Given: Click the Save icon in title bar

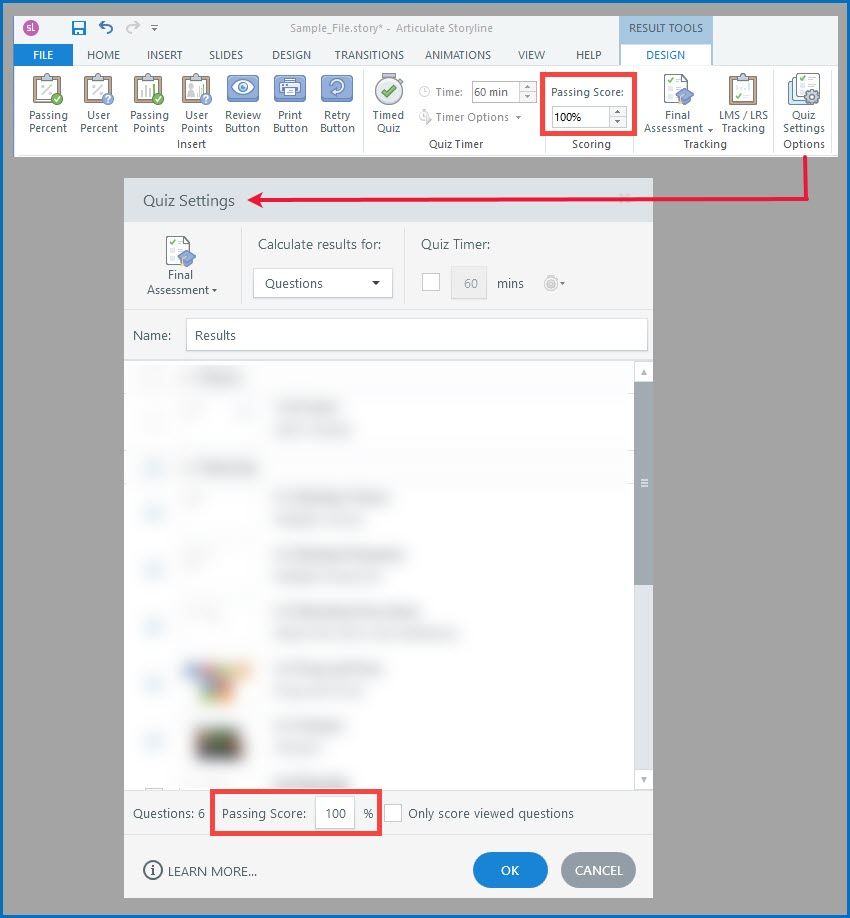Looking at the screenshot, I should pos(78,28).
